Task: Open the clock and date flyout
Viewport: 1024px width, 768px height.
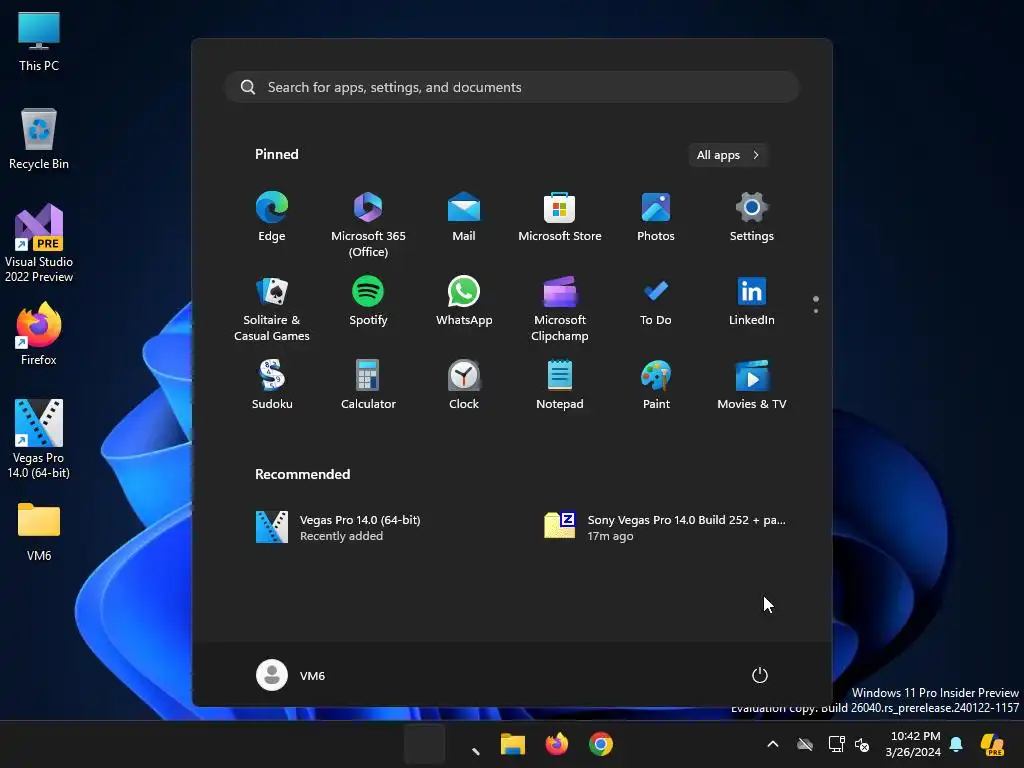Action: pos(914,744)
